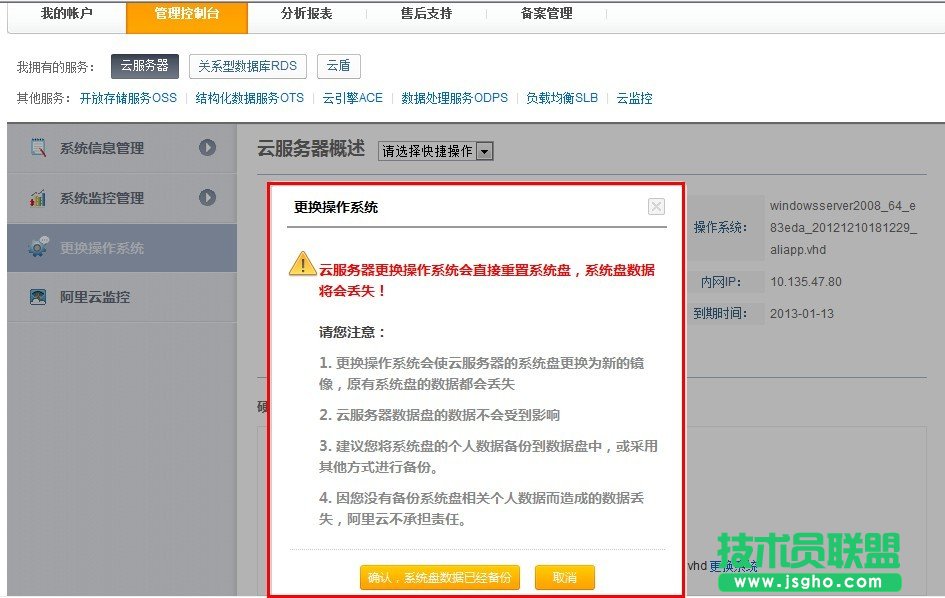Close the 更换操作系统 dialog with X
Image resolution: width=945 pixels, height=598 pixels.
click(656, 207)
